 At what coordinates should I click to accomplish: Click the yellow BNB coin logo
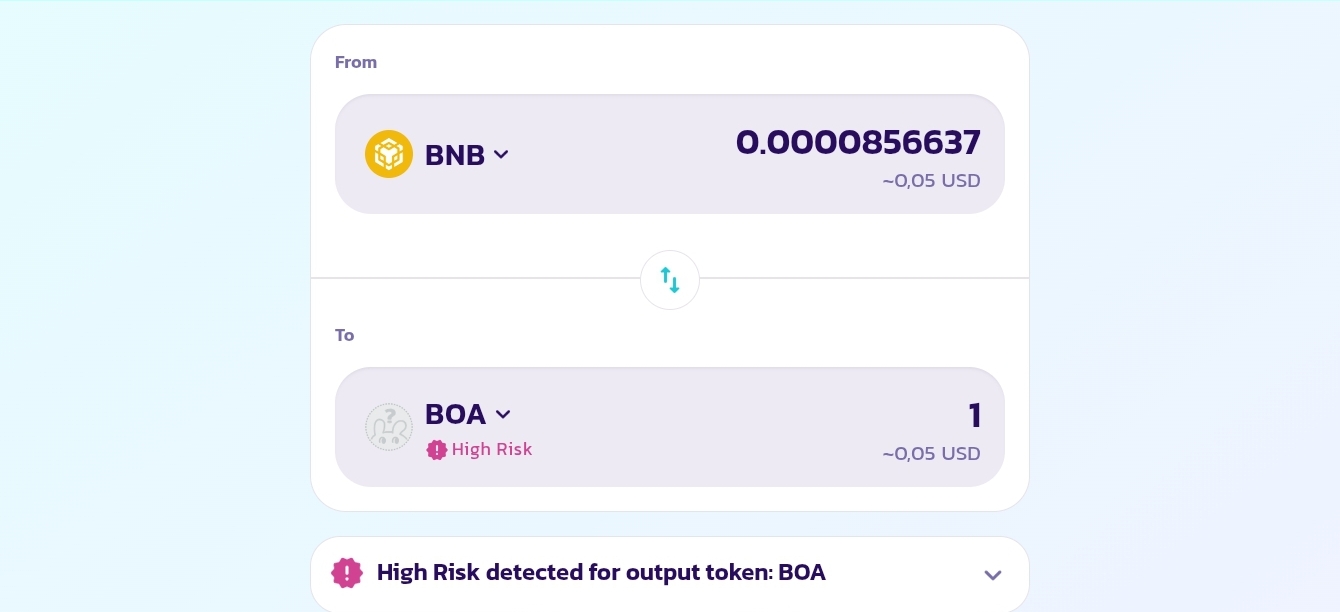389,154
